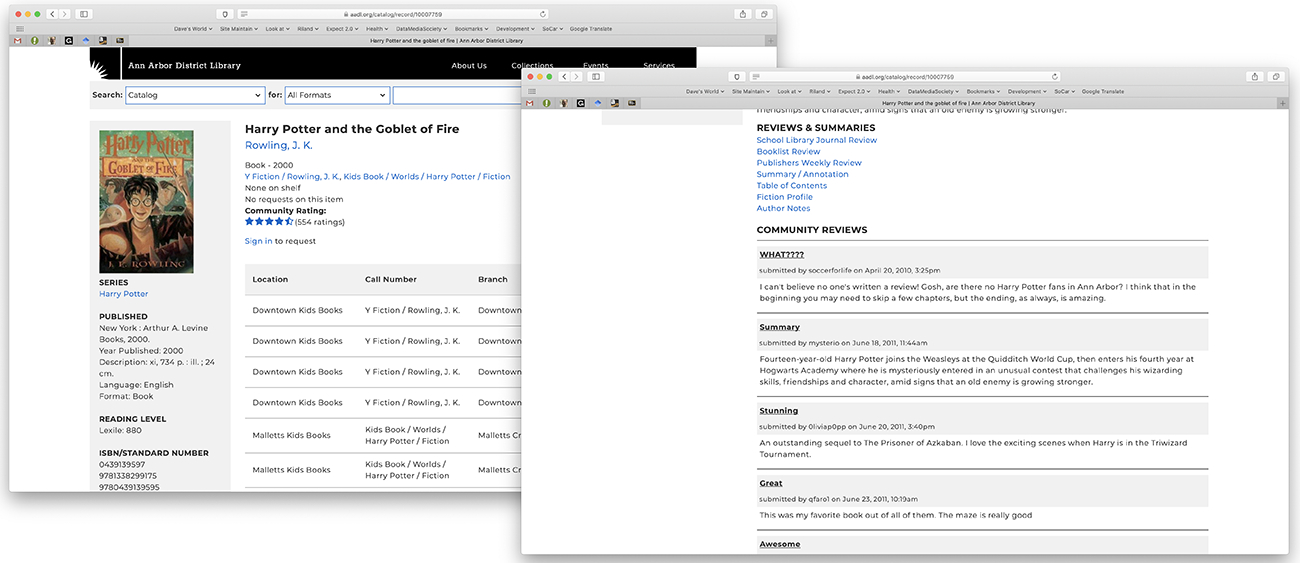Open the Gmail pinned tab in right window
This screenshot has height=563, width=1300.
pyautogui.click(x=530, y=103)
